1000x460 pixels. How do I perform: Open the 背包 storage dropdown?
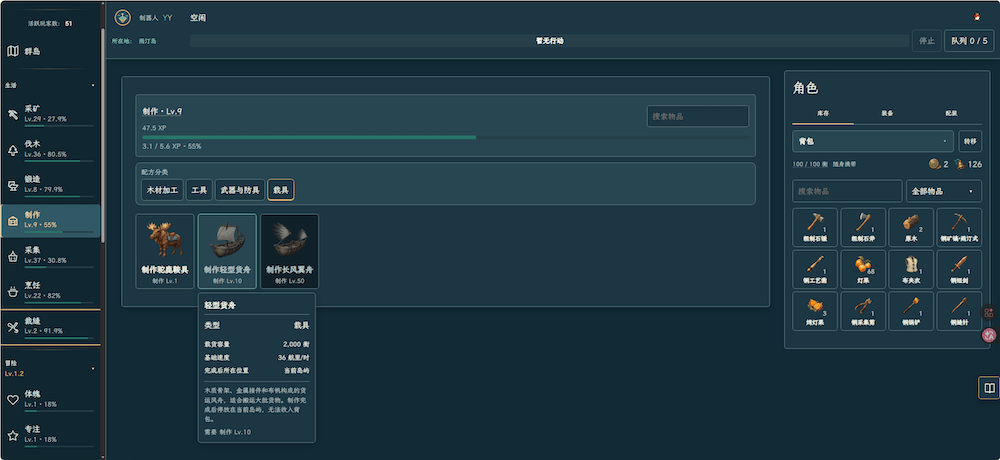(872, 141)
